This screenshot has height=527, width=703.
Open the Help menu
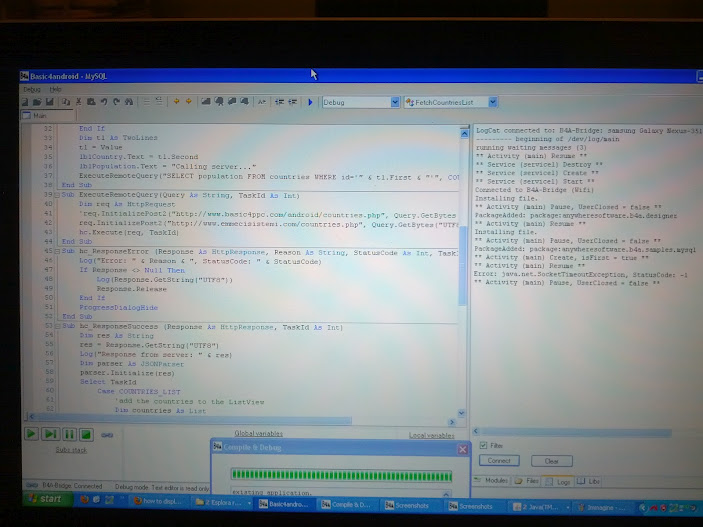click(55, 89)
